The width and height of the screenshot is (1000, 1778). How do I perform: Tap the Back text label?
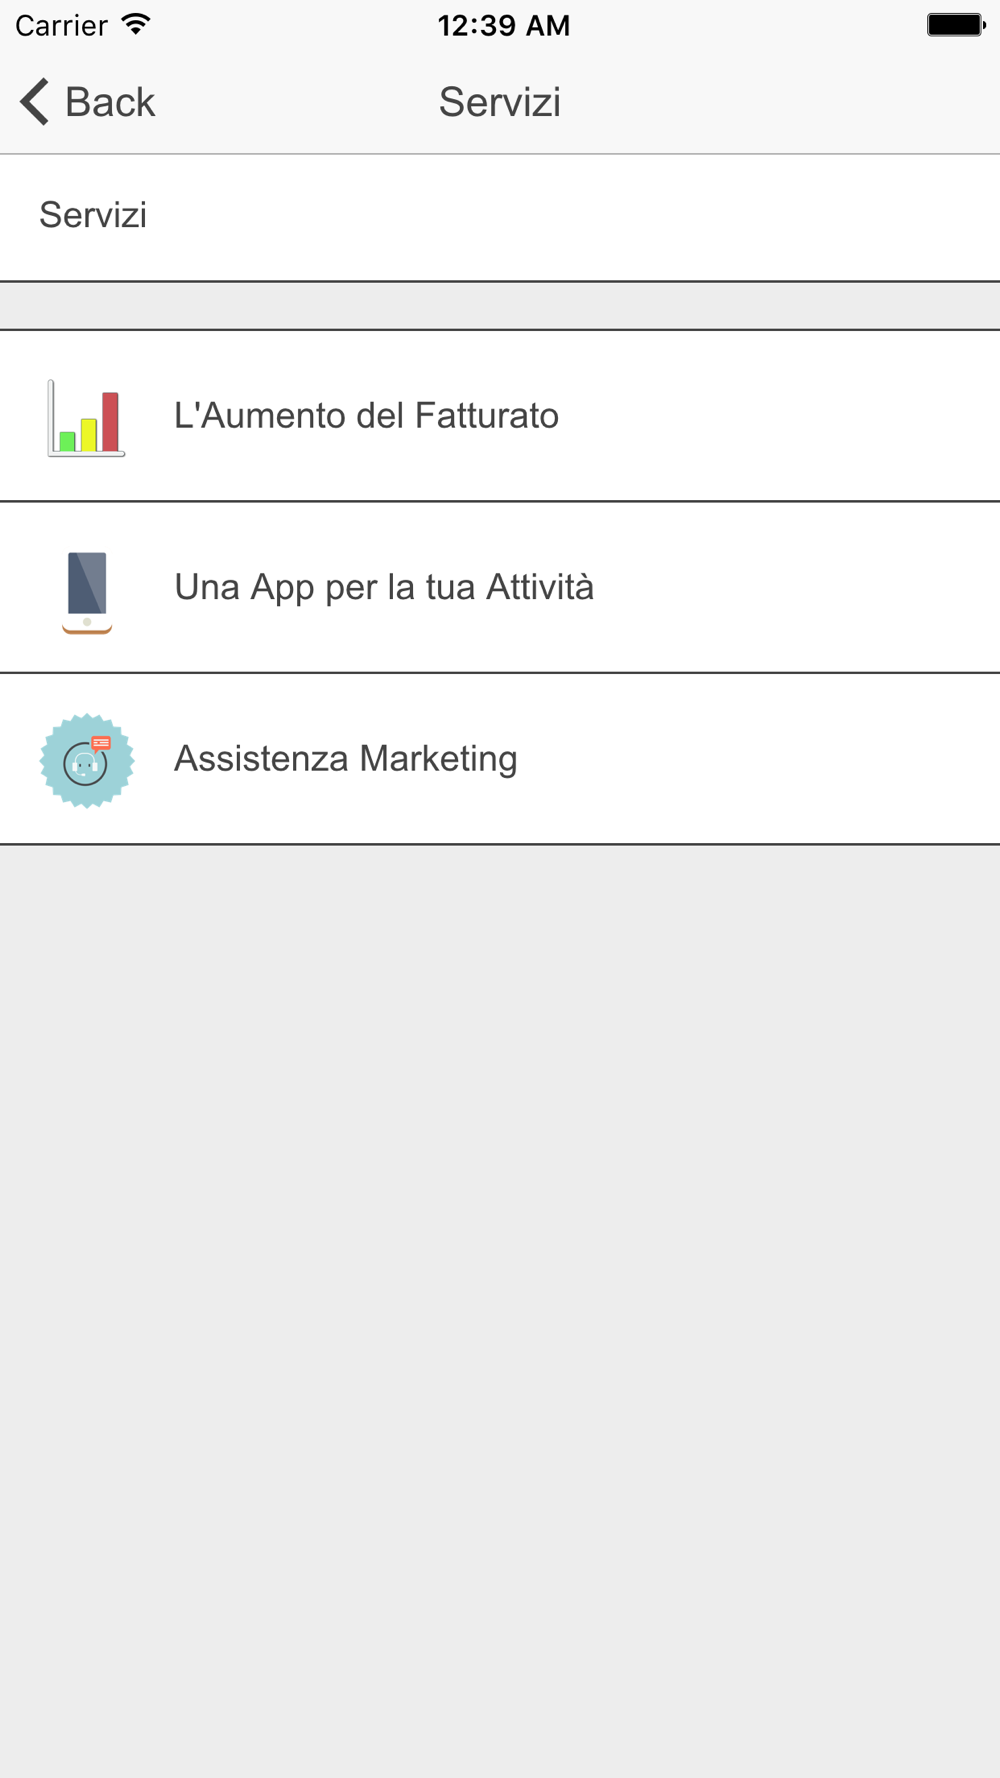110,102
